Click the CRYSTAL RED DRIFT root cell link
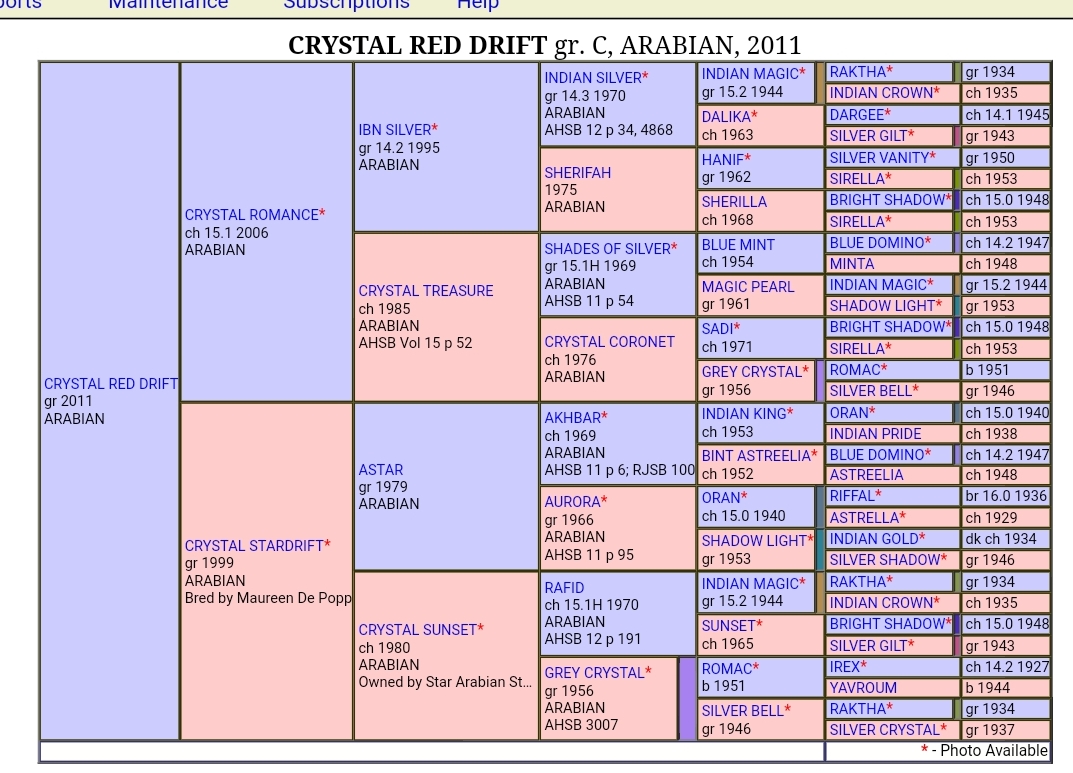Screen dimensions: 1073x773 [110, 384]
